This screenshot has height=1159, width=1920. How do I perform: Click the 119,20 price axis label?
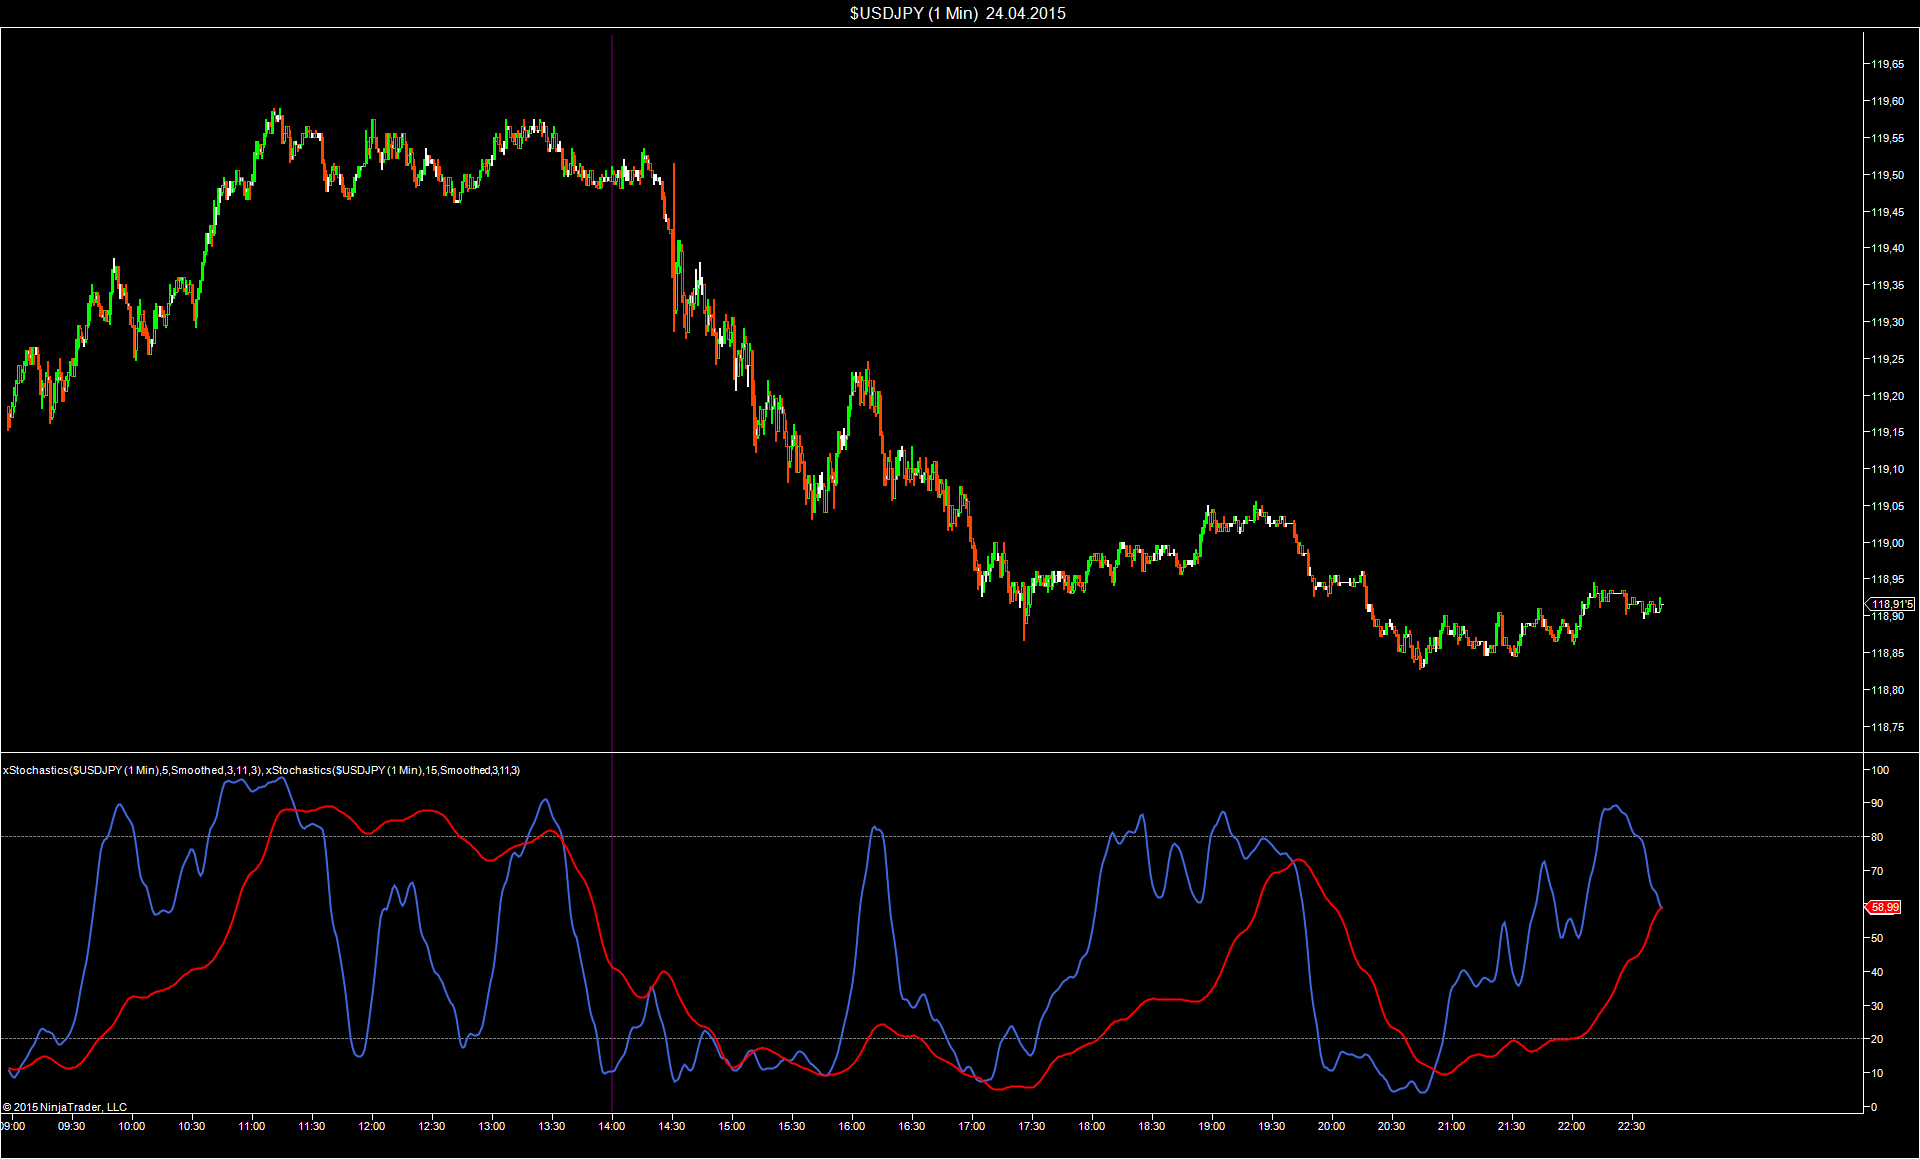[x=1888, y=396]
